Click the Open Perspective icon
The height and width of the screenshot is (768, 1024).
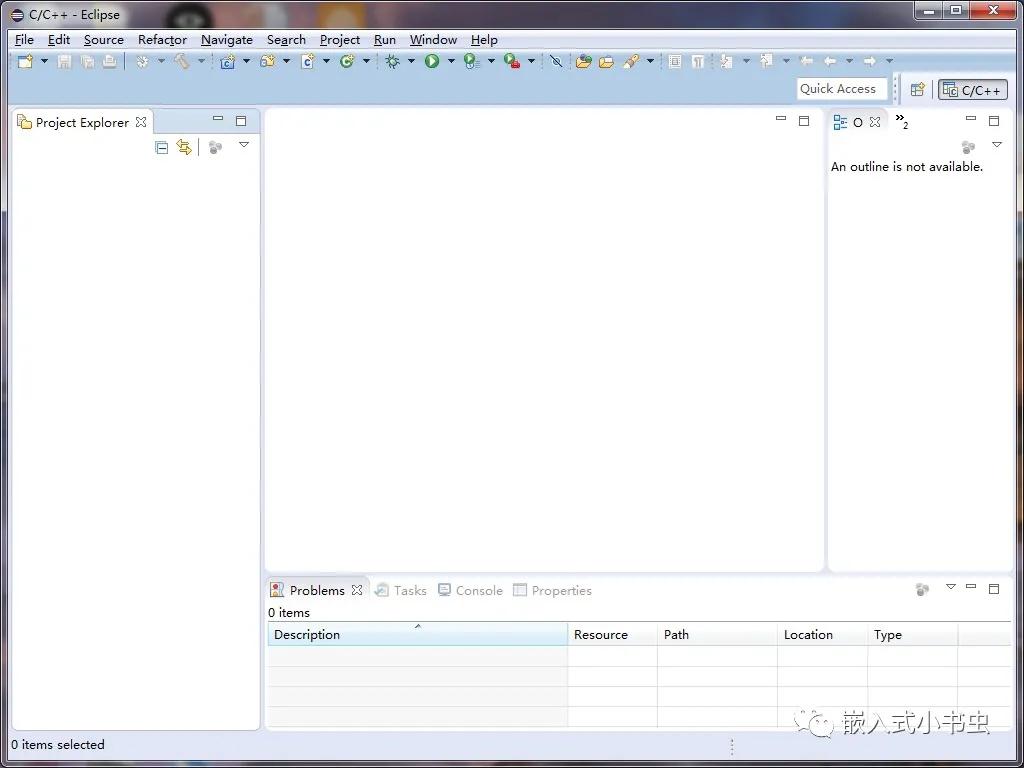(x=918, y=89)
